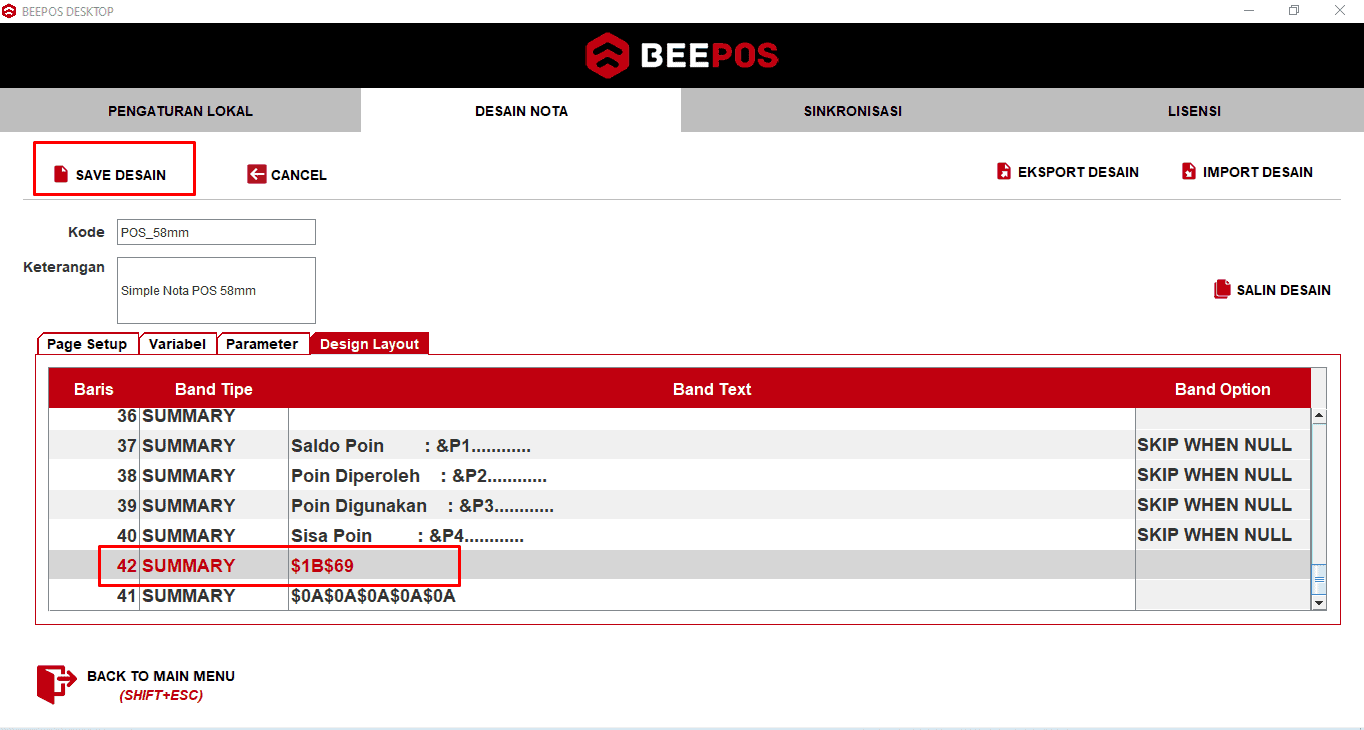Click the Cancel back-arrow icon
Screen dimensions: 1364x730
click(257, 174)
